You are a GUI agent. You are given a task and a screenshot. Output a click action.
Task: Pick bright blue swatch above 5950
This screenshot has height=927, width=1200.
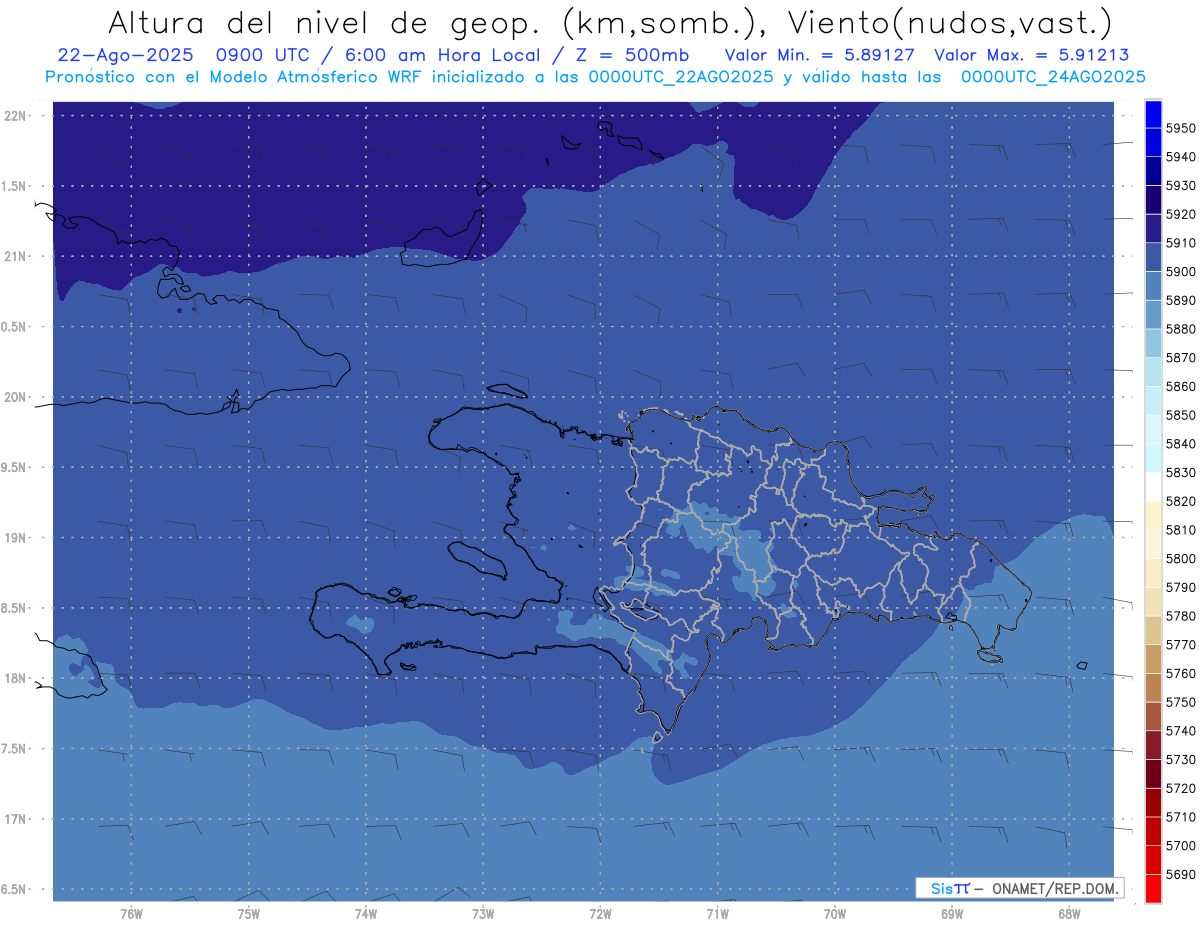pos(1152,114)
